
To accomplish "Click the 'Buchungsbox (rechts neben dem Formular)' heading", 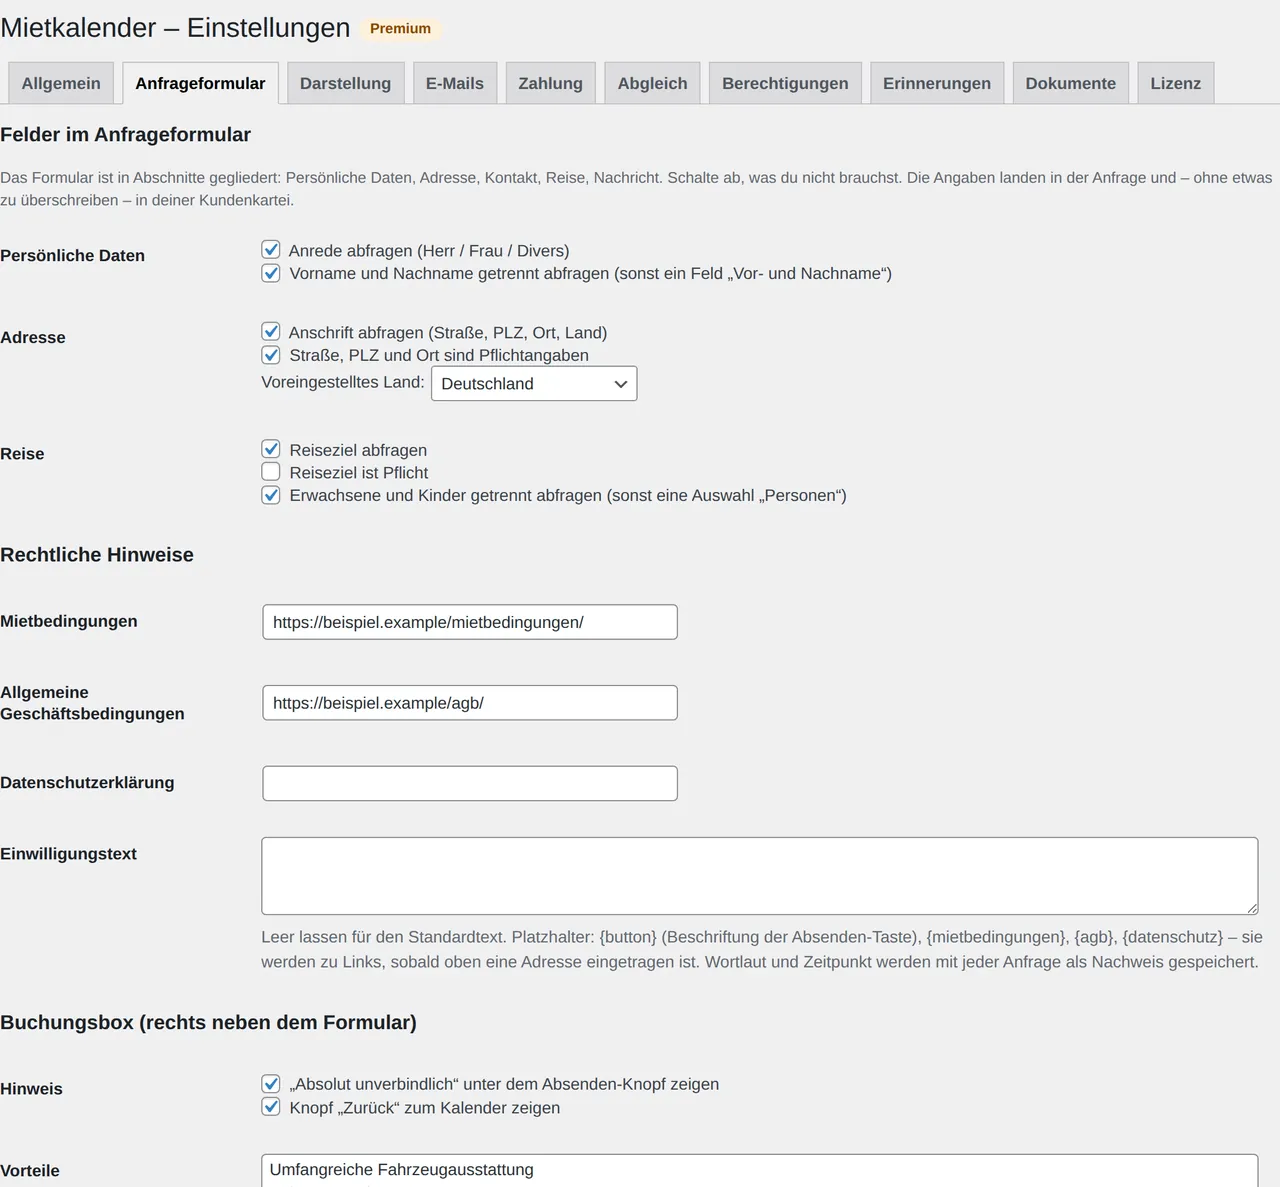I will click(x=208, y=1023).
